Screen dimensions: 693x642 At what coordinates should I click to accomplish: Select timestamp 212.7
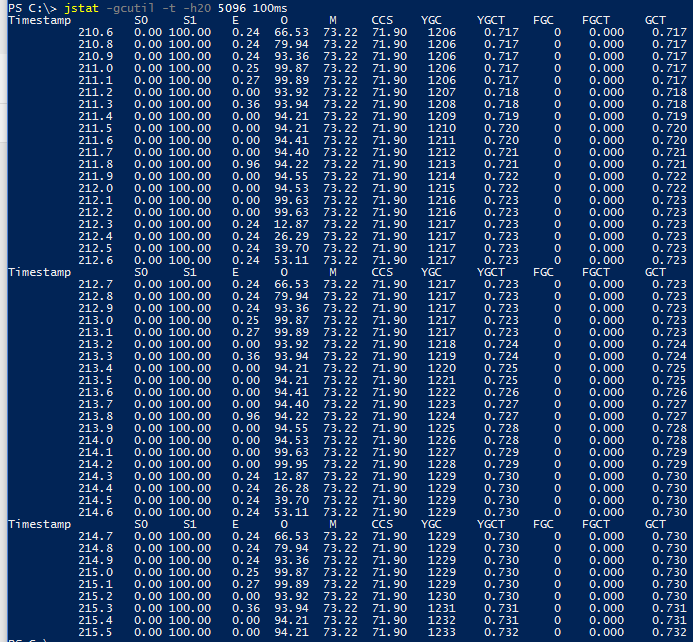(x=95, y=284)
